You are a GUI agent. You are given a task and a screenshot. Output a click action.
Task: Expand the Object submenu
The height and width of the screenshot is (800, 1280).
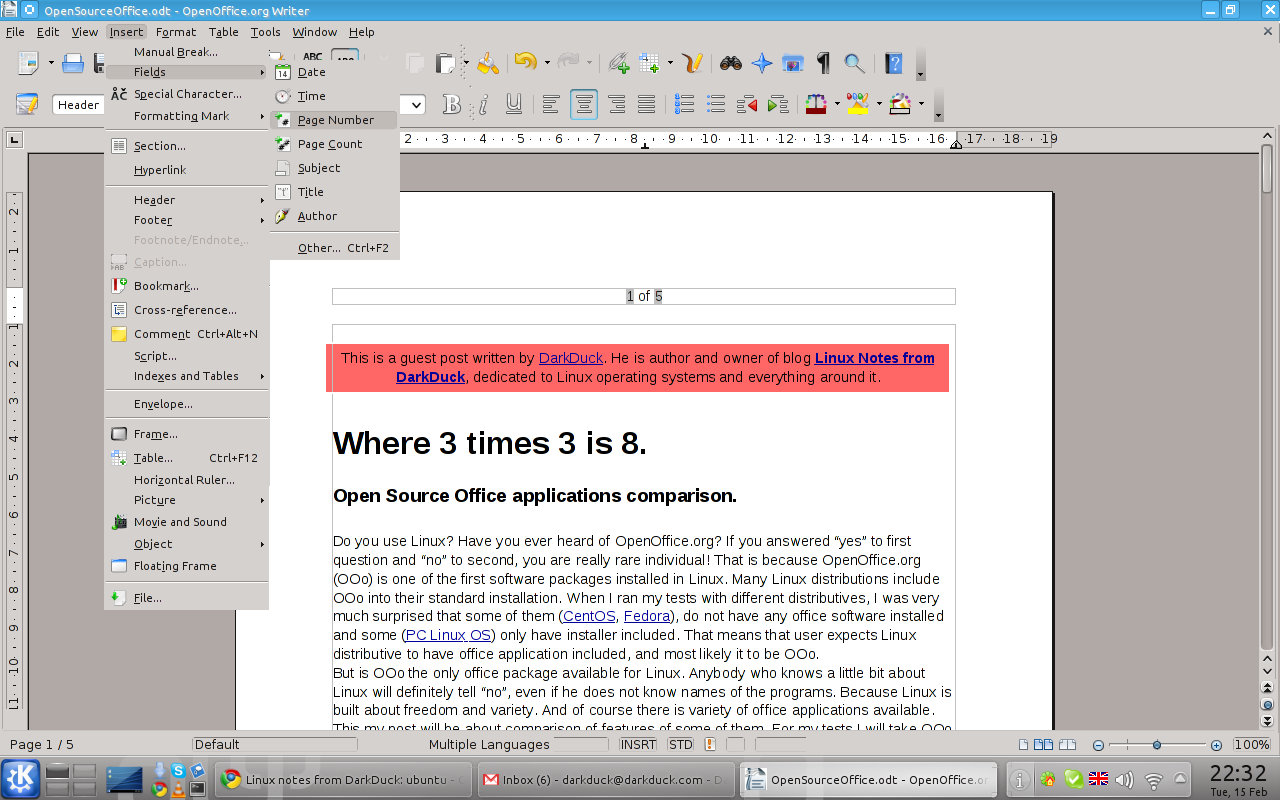[x=187, y=544]
